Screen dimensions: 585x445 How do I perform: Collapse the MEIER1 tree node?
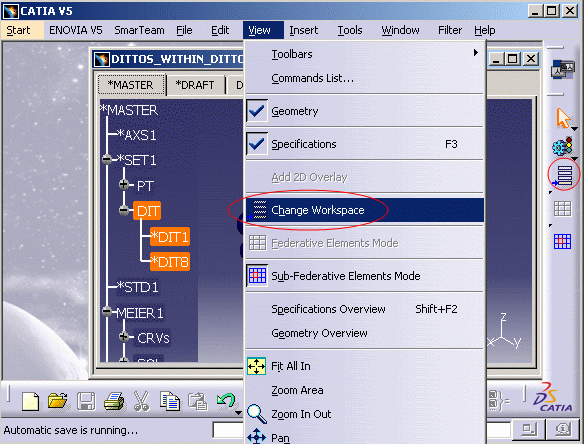pos(107,311)
